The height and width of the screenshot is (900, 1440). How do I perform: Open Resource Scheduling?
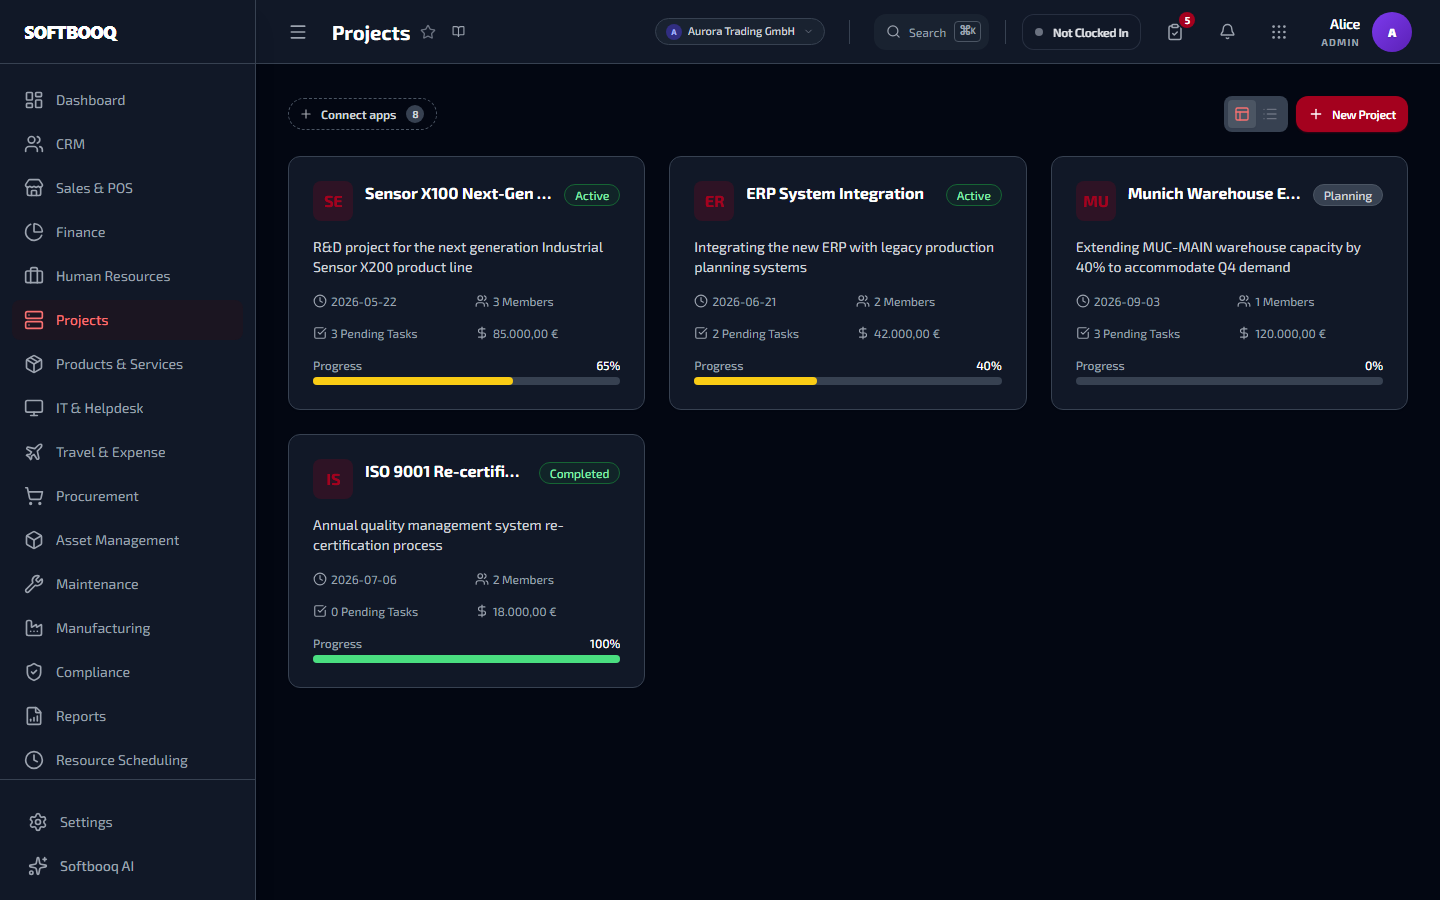pyautogui.click(x=128, y=760)
